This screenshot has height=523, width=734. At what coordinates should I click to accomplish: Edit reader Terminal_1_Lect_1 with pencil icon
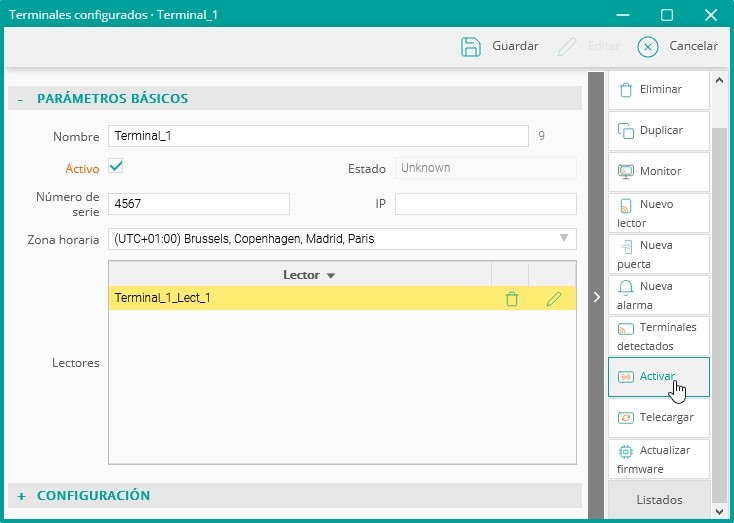[553, 298]
